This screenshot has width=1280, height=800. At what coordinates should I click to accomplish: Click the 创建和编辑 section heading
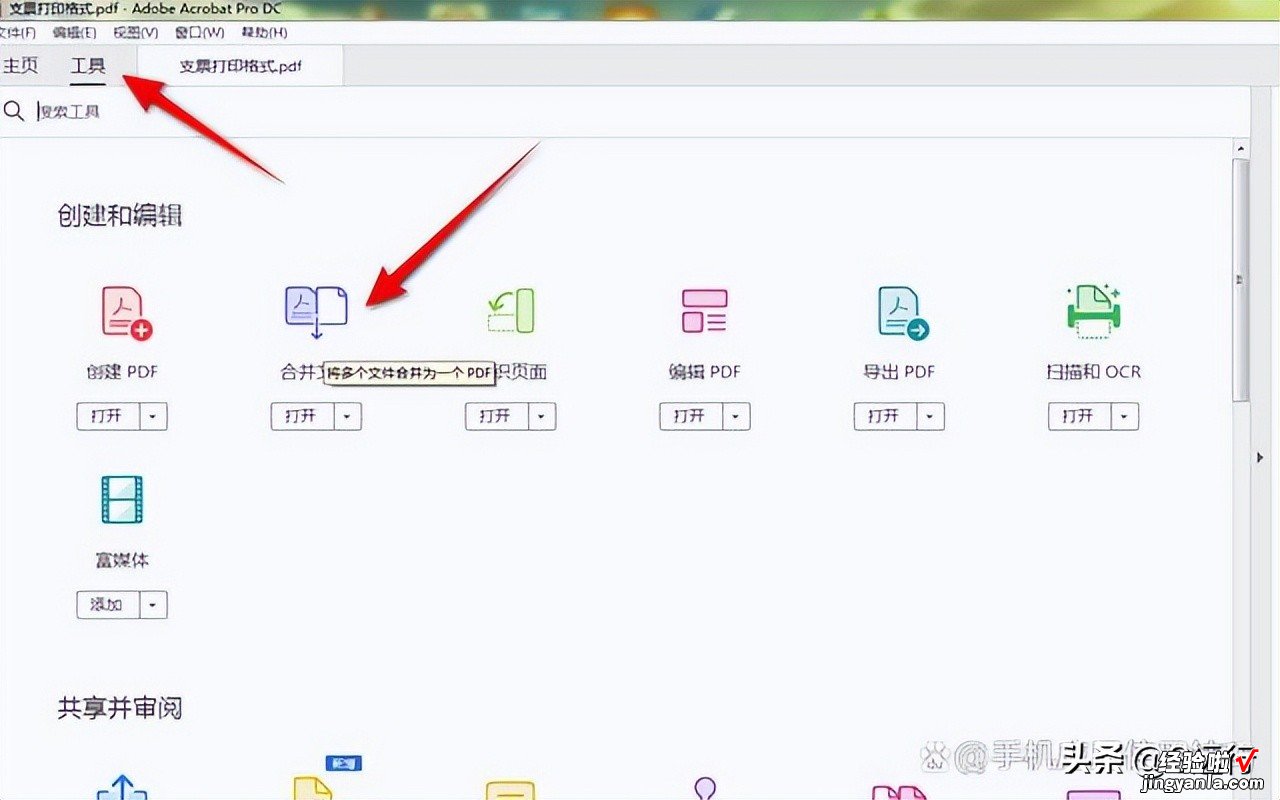click(x=120, y=215)
